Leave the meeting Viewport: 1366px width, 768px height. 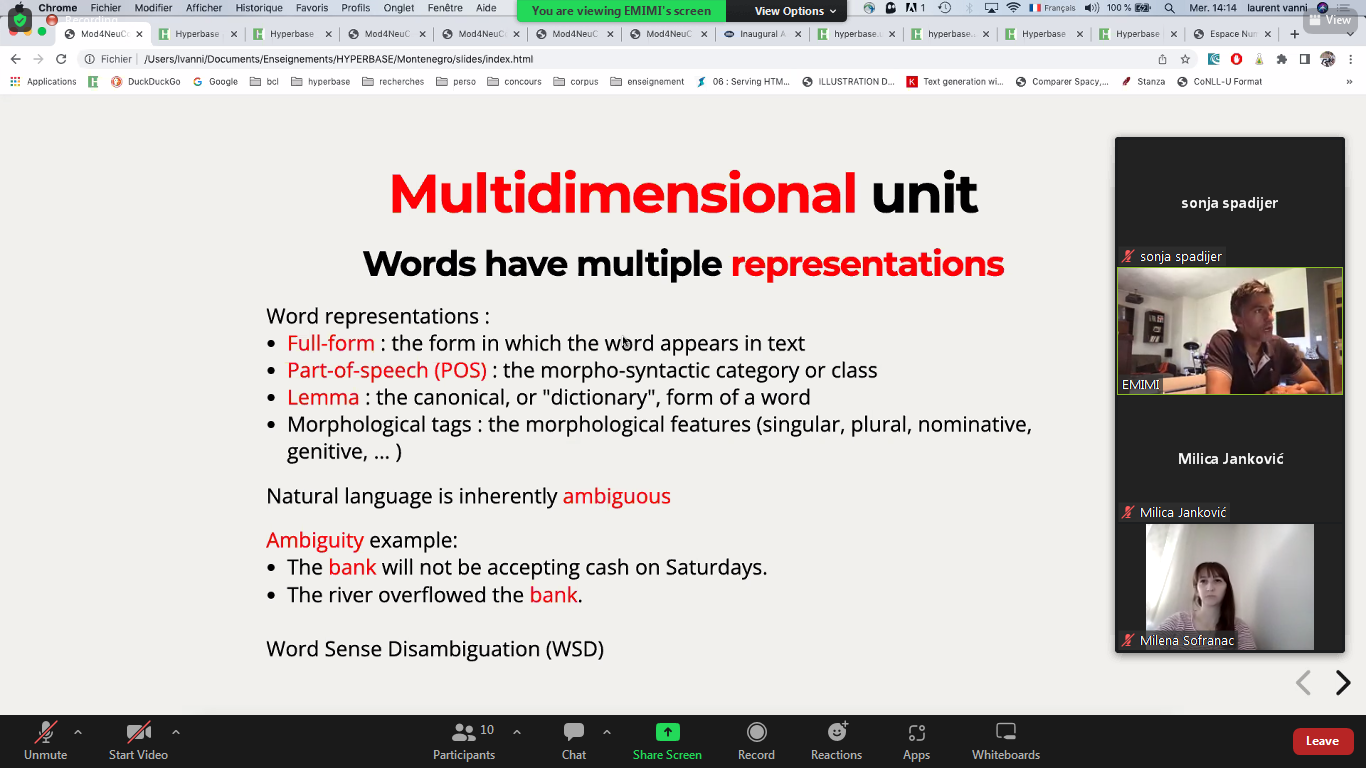click(x=1322, y=741)
